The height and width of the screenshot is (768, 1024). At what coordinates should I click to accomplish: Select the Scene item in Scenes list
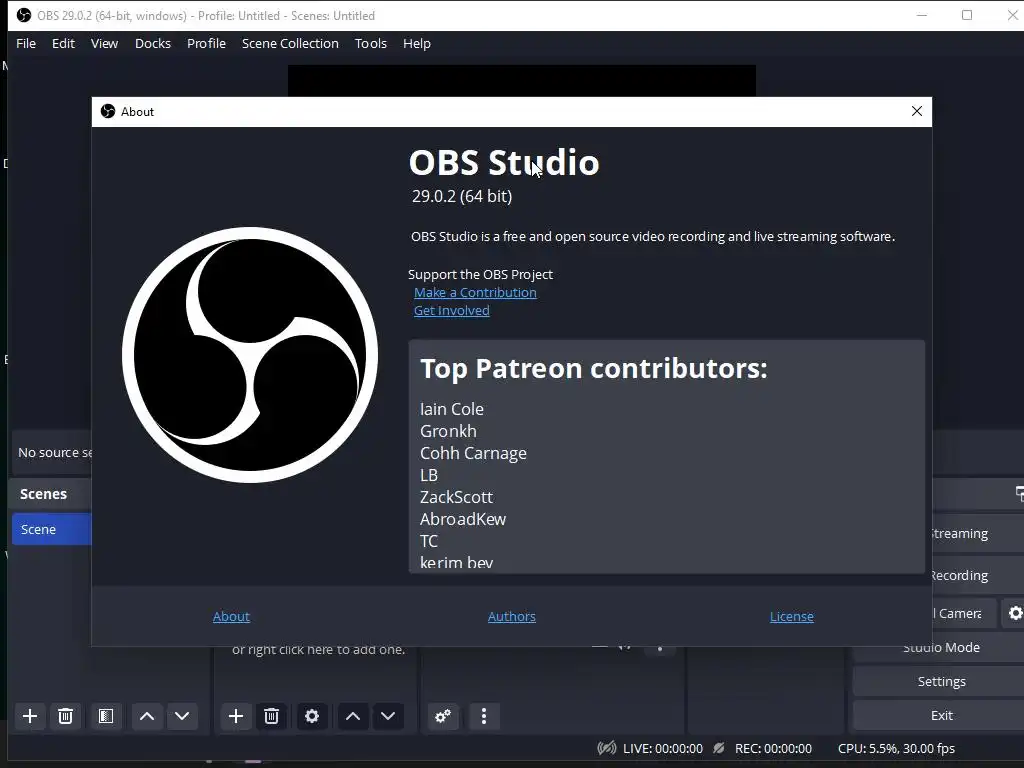coord(52,530)
